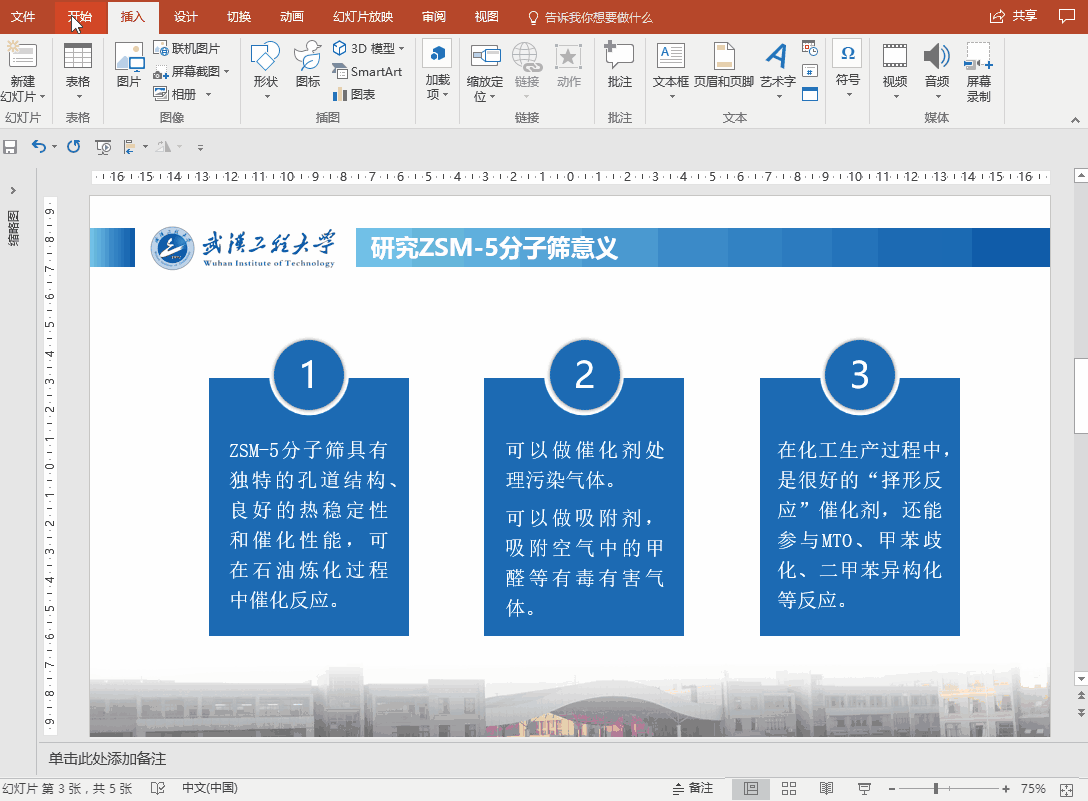The image size is (1088, 801).
Task: Insert a SmartArt graphic
Action: tap(368, 71)
